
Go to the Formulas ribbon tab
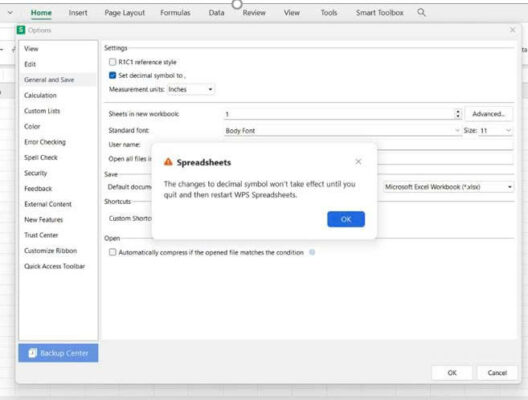(x=175, y=13)
